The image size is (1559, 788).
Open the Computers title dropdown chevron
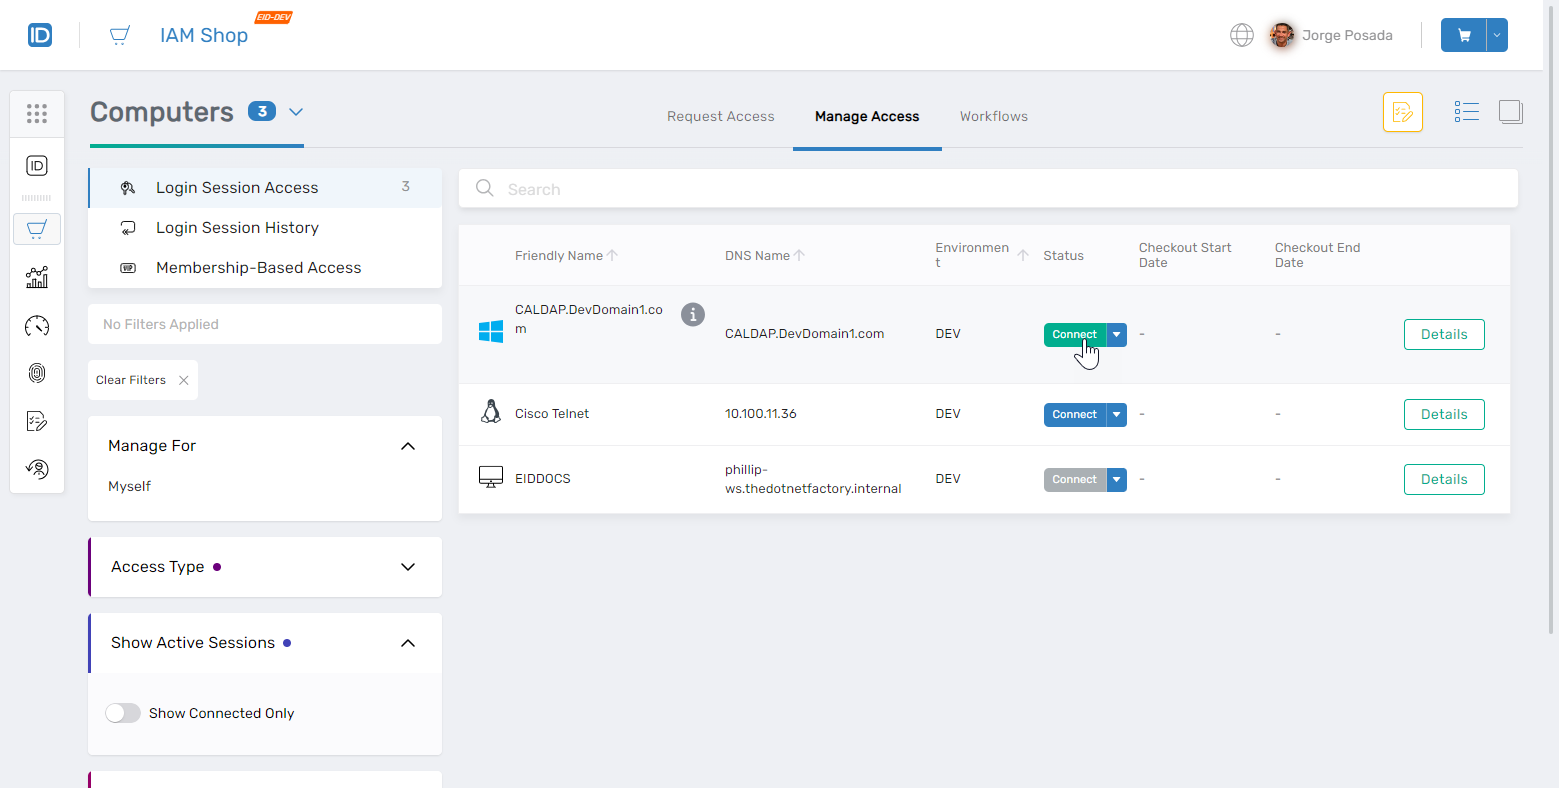pyautogui.click(x=296, y=112)
